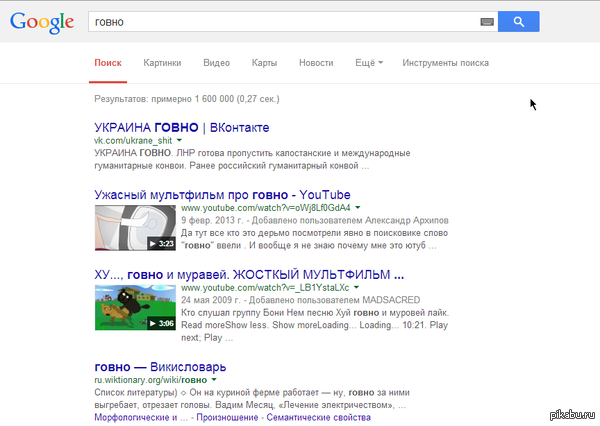Open the ВКонтакте search result title

(181, 128)
